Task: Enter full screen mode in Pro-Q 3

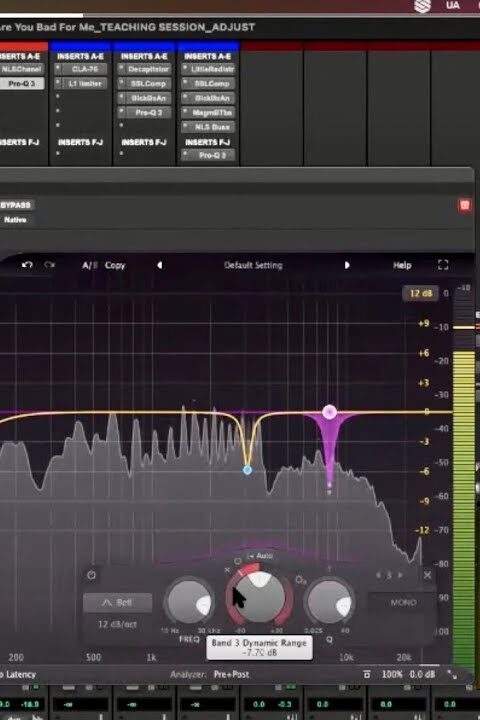Action: (443, 264)
